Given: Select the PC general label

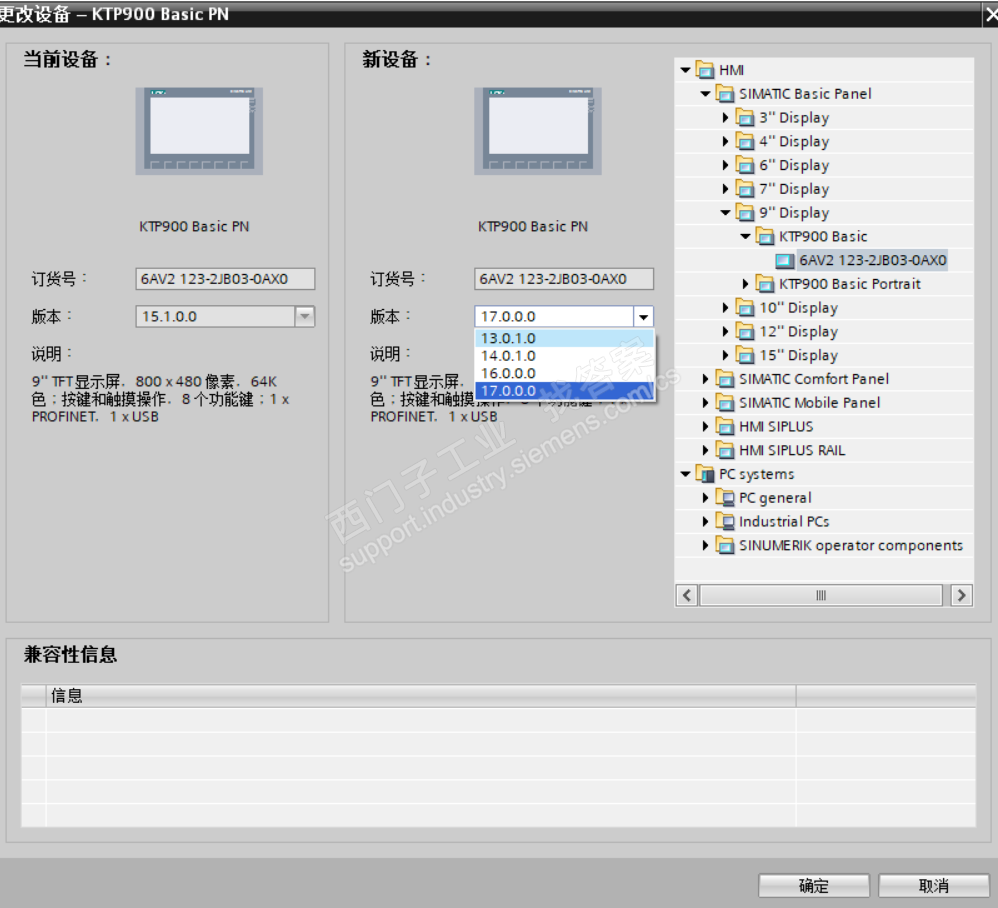Looking at the screenshot, I should click(775, 498).
